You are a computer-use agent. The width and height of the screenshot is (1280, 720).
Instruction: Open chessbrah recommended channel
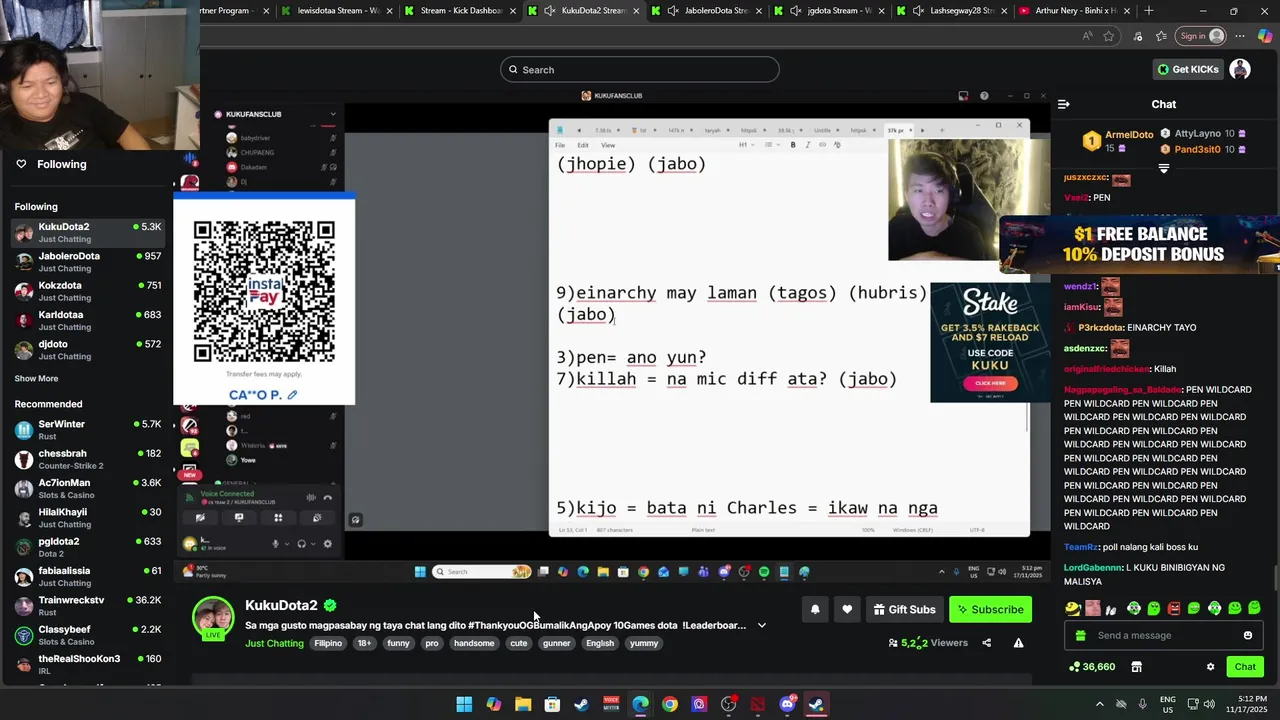(88, 460)
